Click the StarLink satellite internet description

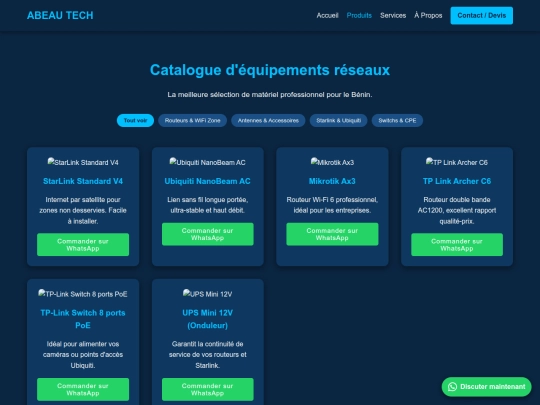pos(83,210)
